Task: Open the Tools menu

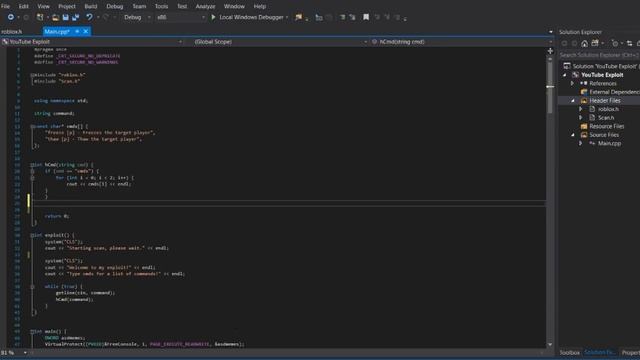Action: [x=161, y=6]
